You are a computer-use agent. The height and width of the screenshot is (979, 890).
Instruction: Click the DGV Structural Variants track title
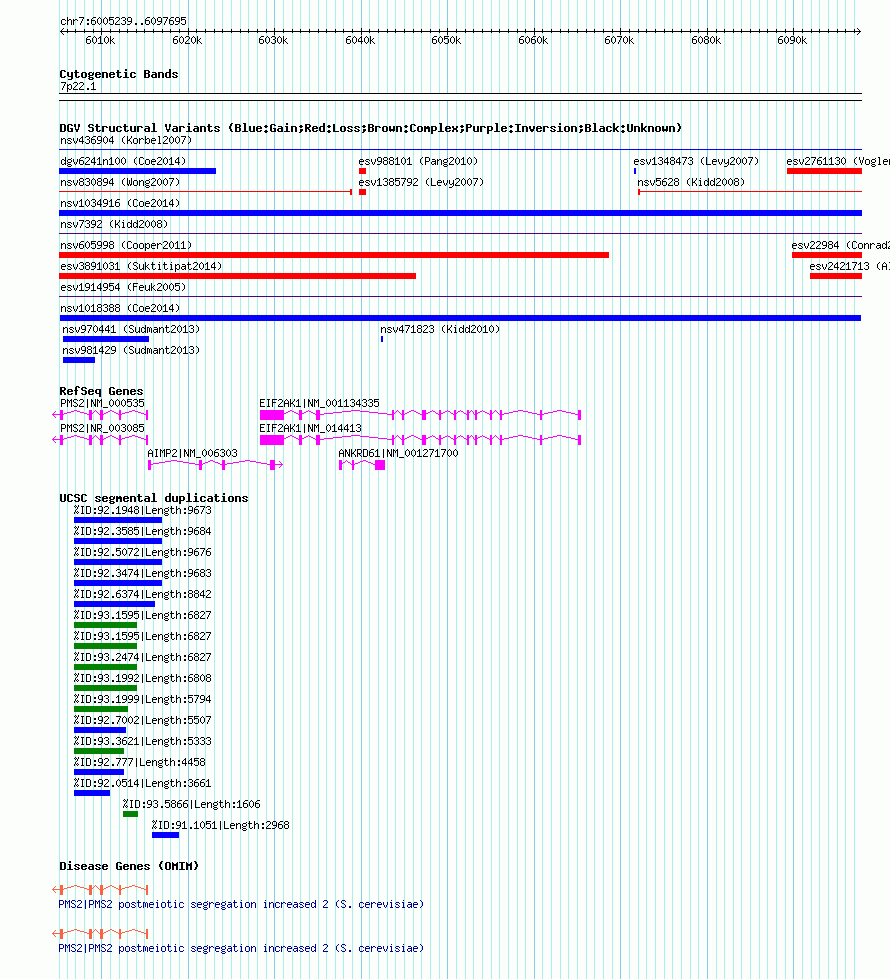point(370,128)
